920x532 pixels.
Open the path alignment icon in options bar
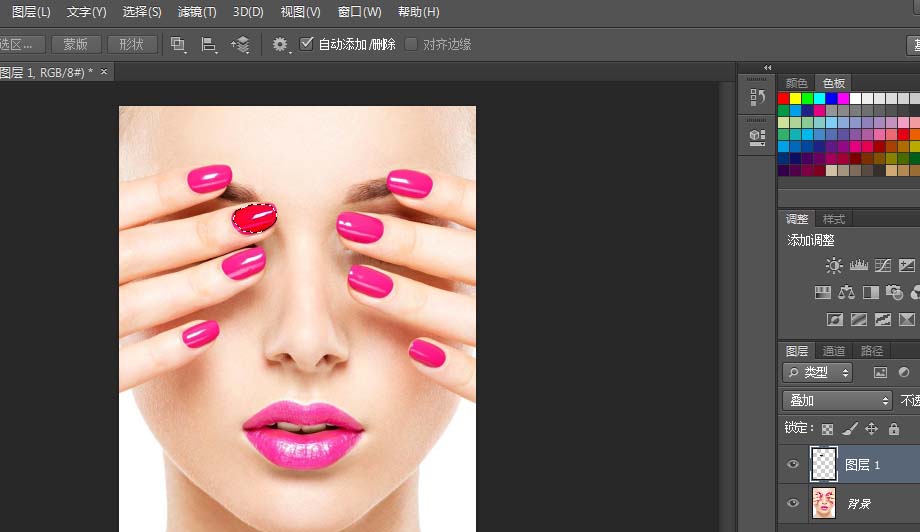coord(208,45)
